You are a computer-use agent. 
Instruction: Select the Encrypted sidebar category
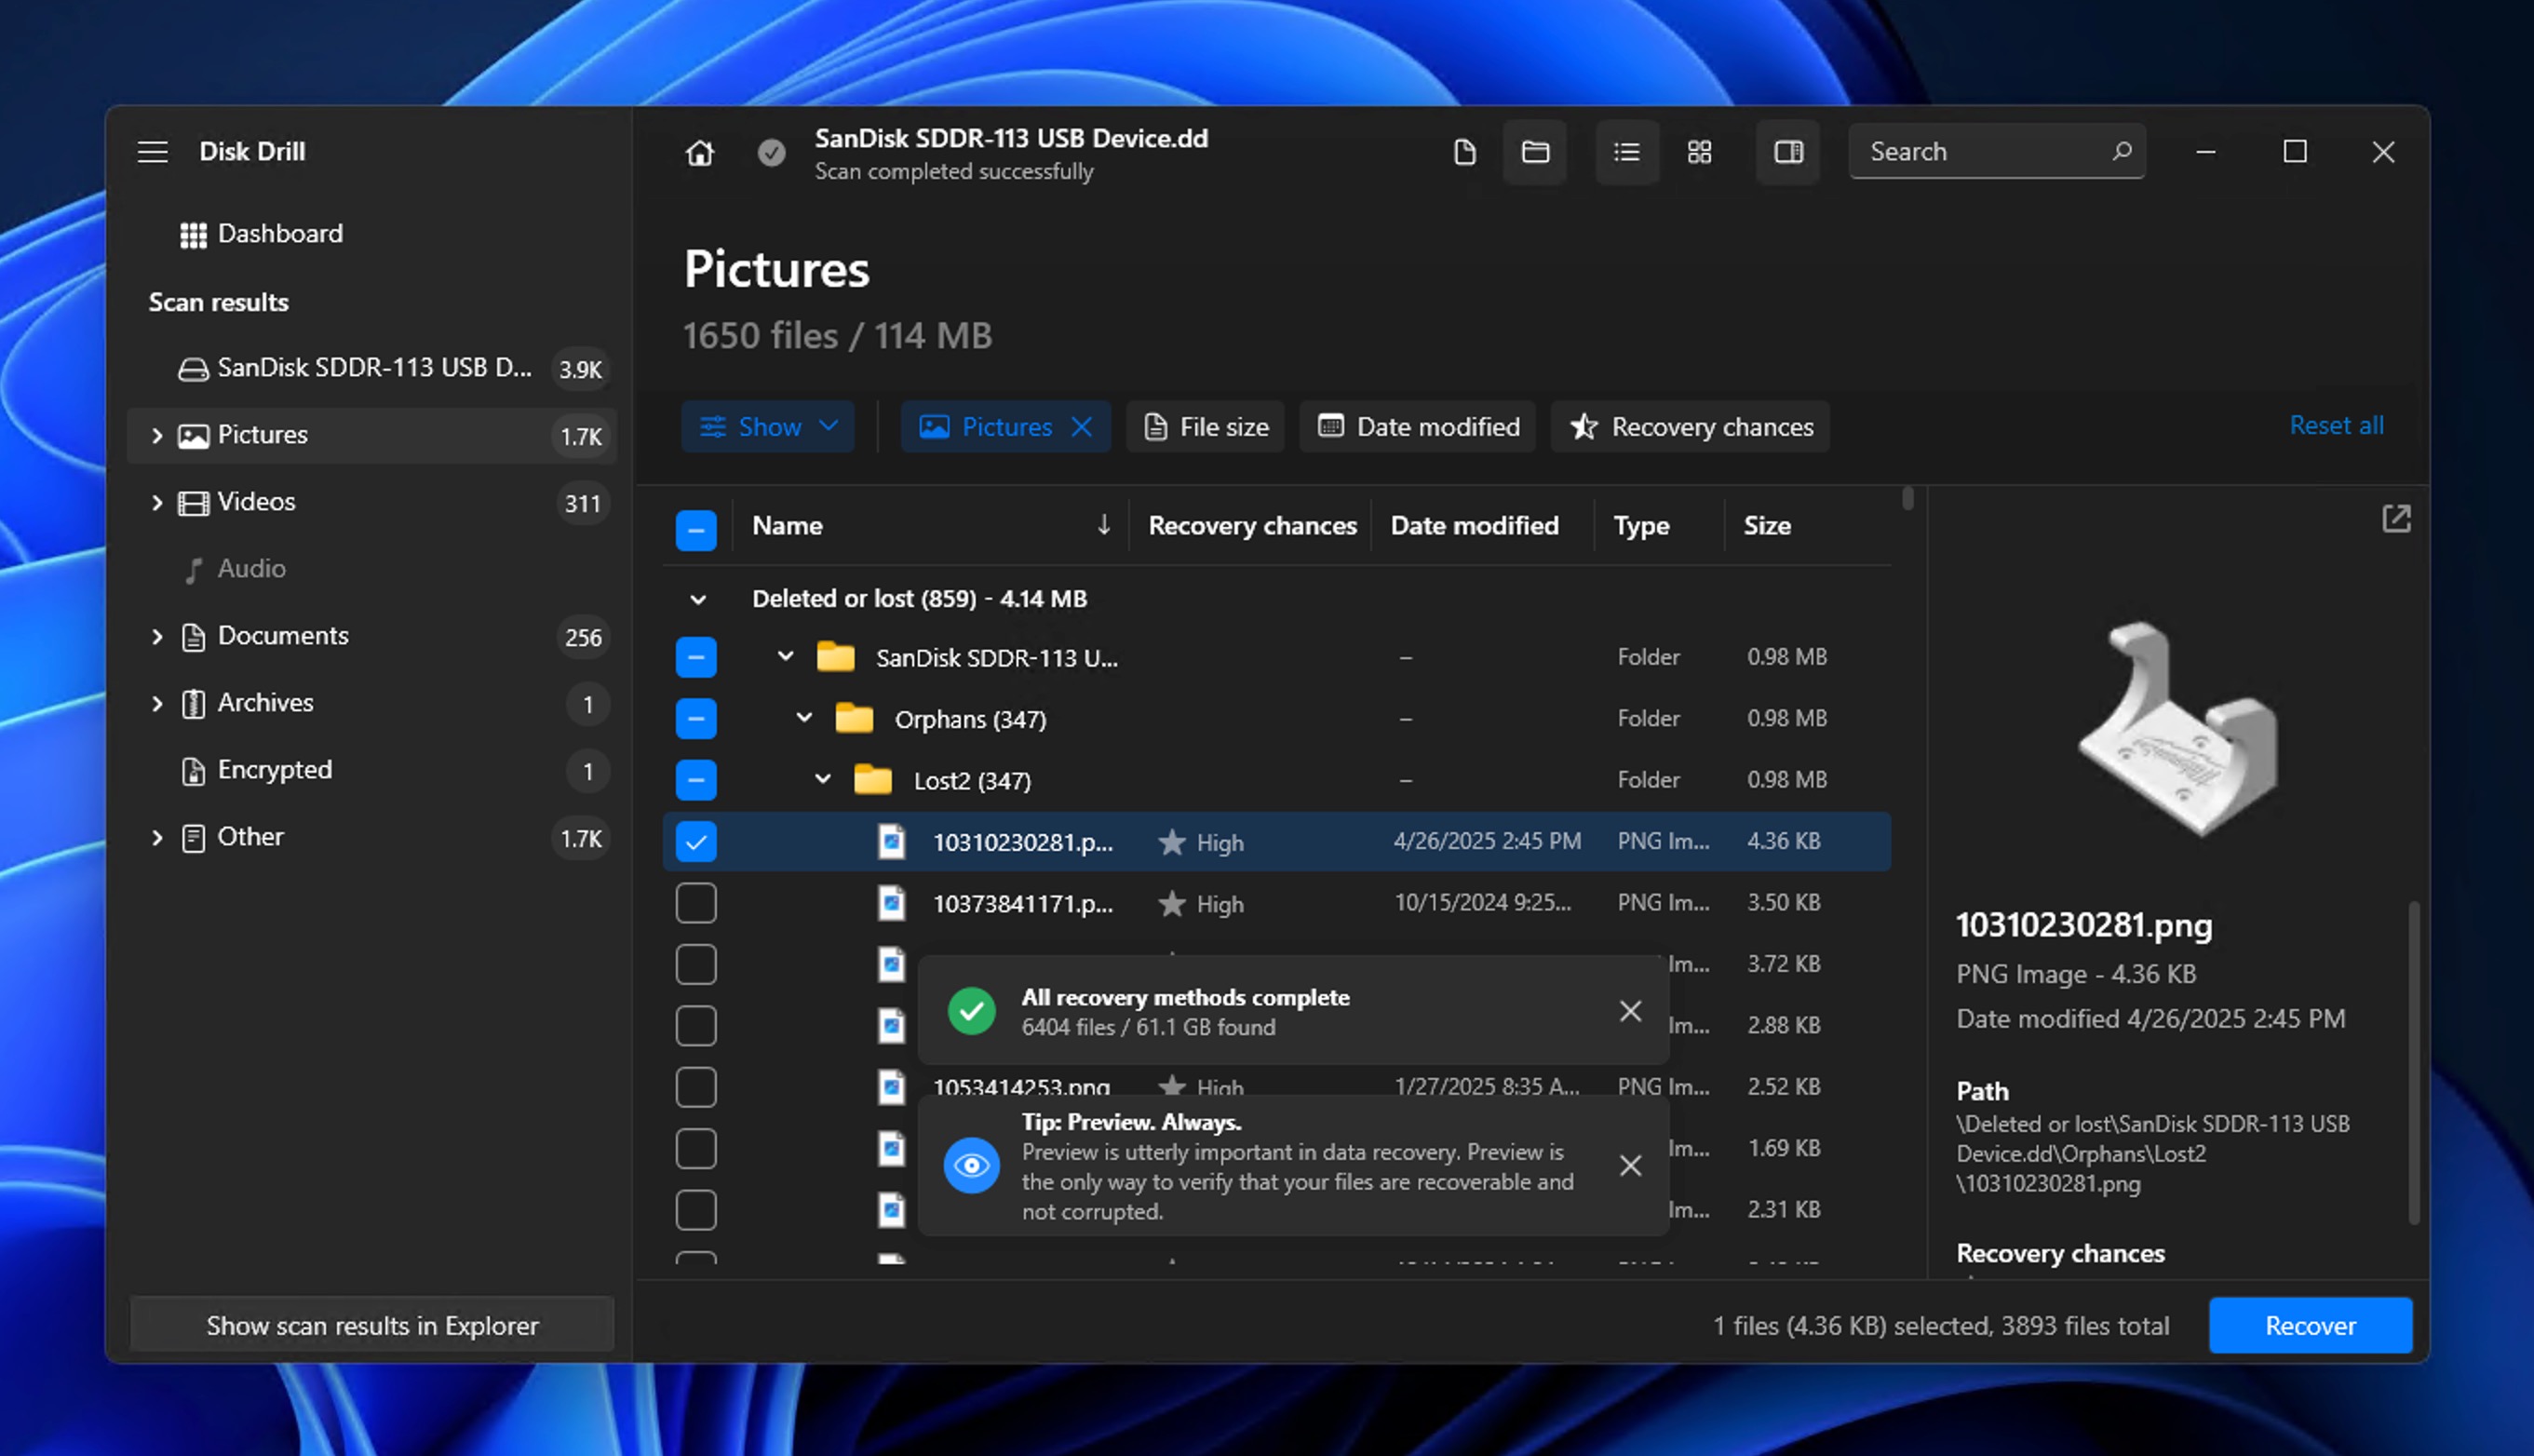[372, 770]
